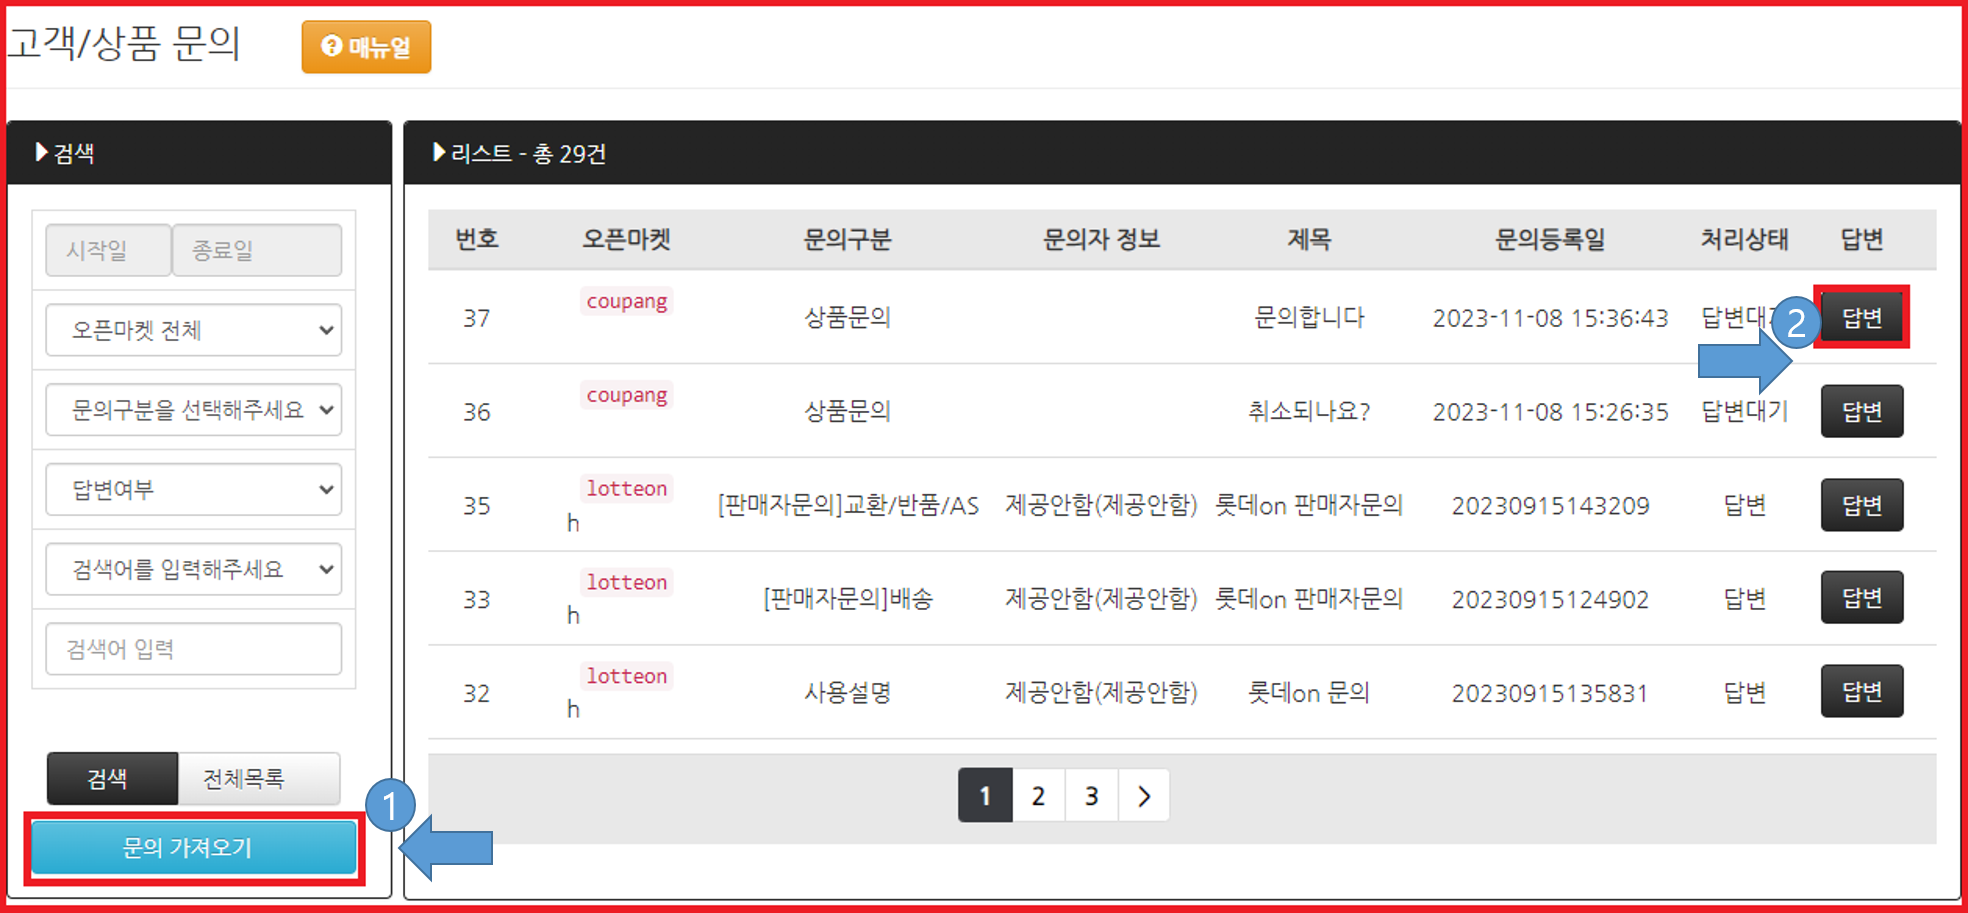Expand the 답변여부 dropdown
The image size is (1968, 913).
(194, 490)
